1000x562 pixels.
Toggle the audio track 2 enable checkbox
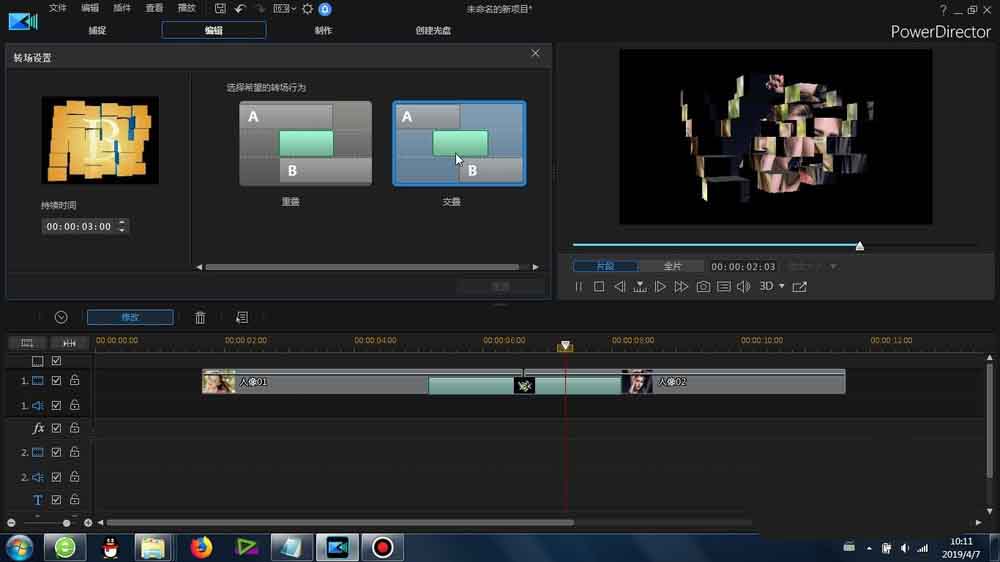pyautogui.click(x=56, y=477)
